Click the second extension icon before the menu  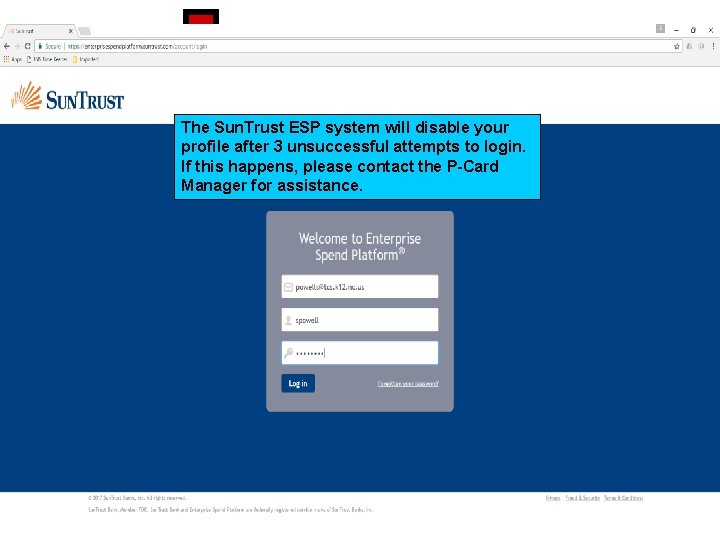[x=701, y=46]
